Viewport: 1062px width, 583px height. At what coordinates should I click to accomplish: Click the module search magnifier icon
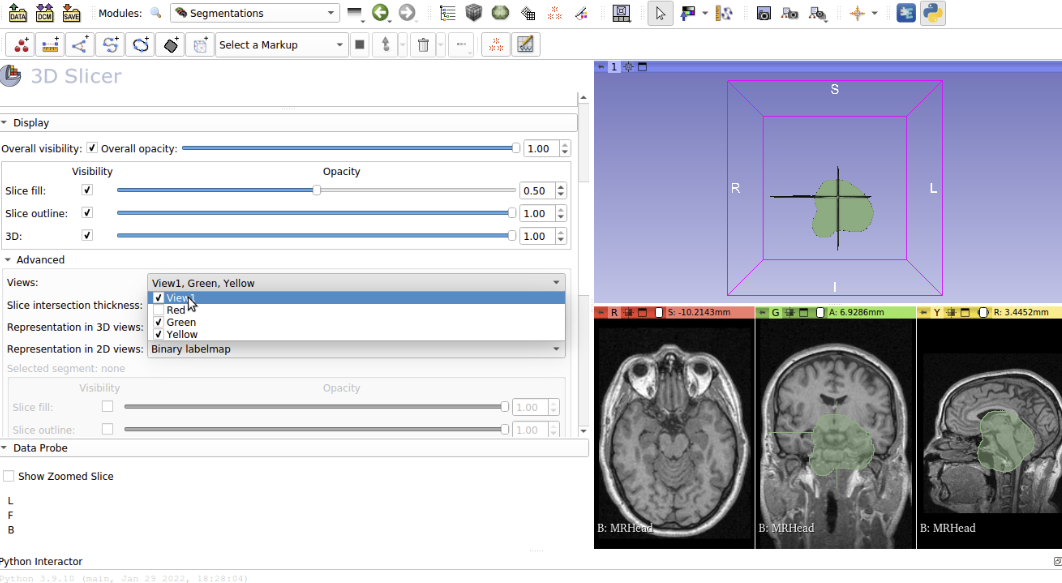[156, 13]
